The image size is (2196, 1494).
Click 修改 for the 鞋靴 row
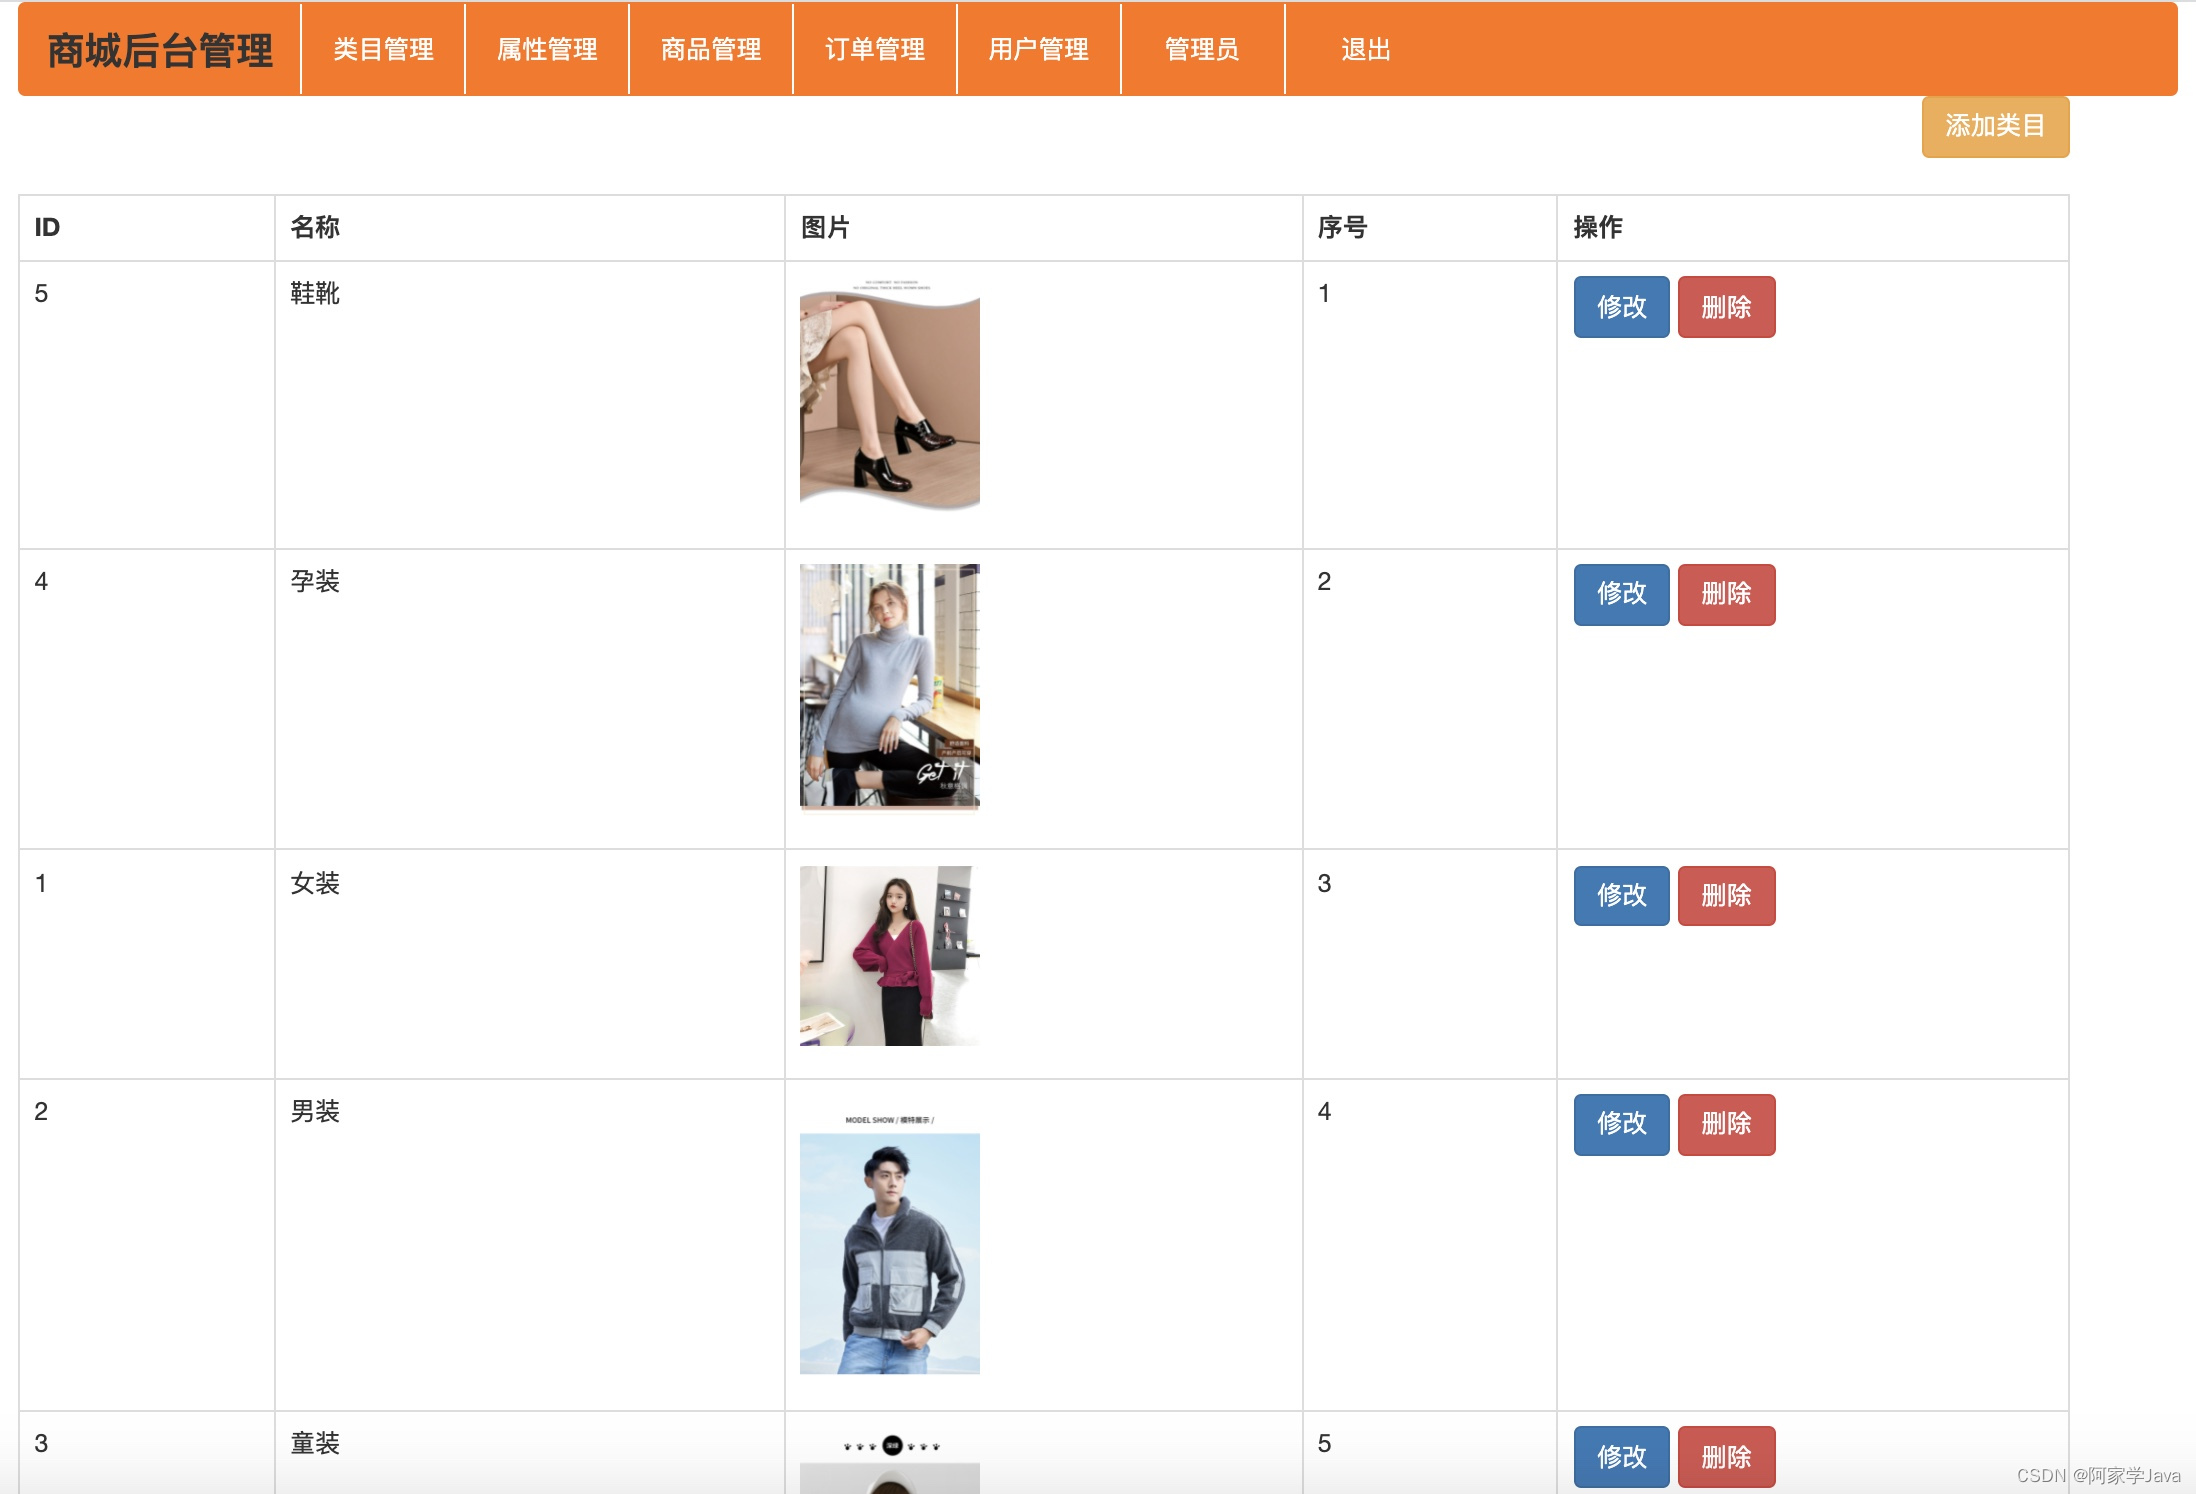pyautogui.click(x=1621, y=307)
